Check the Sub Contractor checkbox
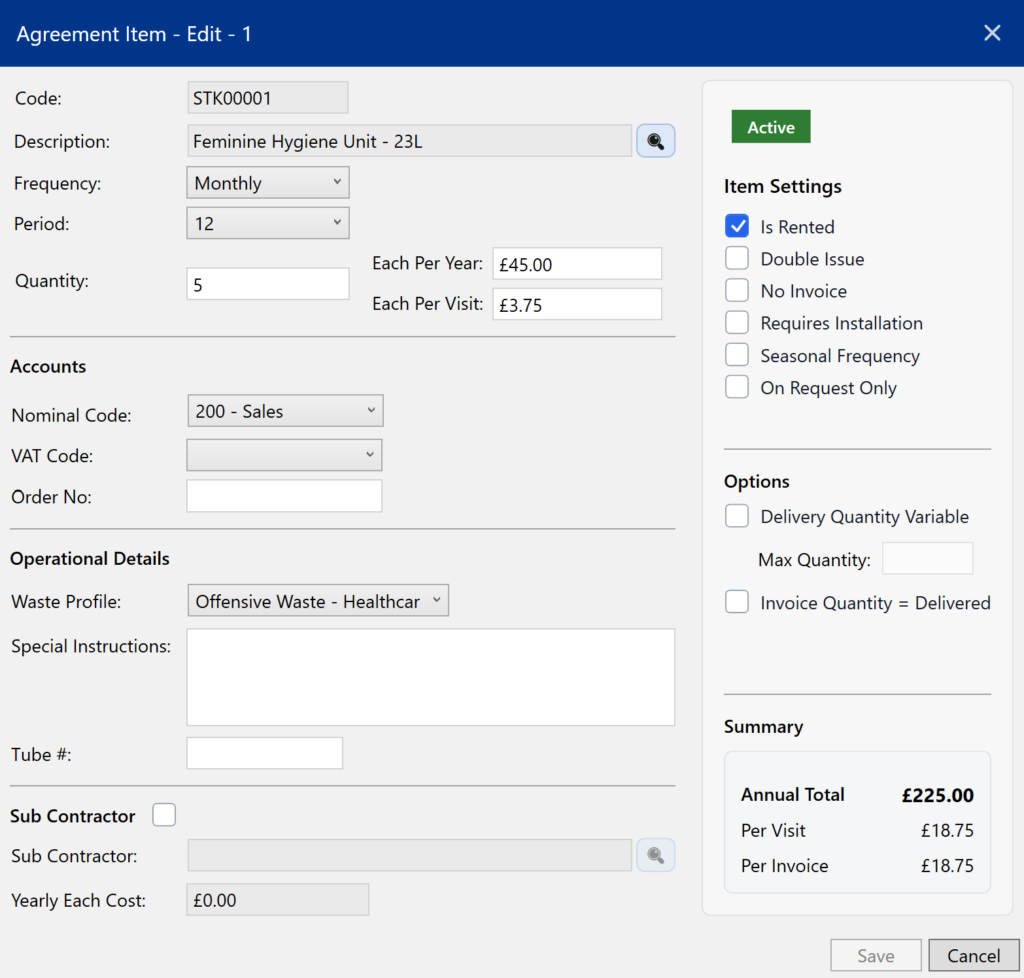The width and height of the screenshot is (1024, 978). click(164, 816)
